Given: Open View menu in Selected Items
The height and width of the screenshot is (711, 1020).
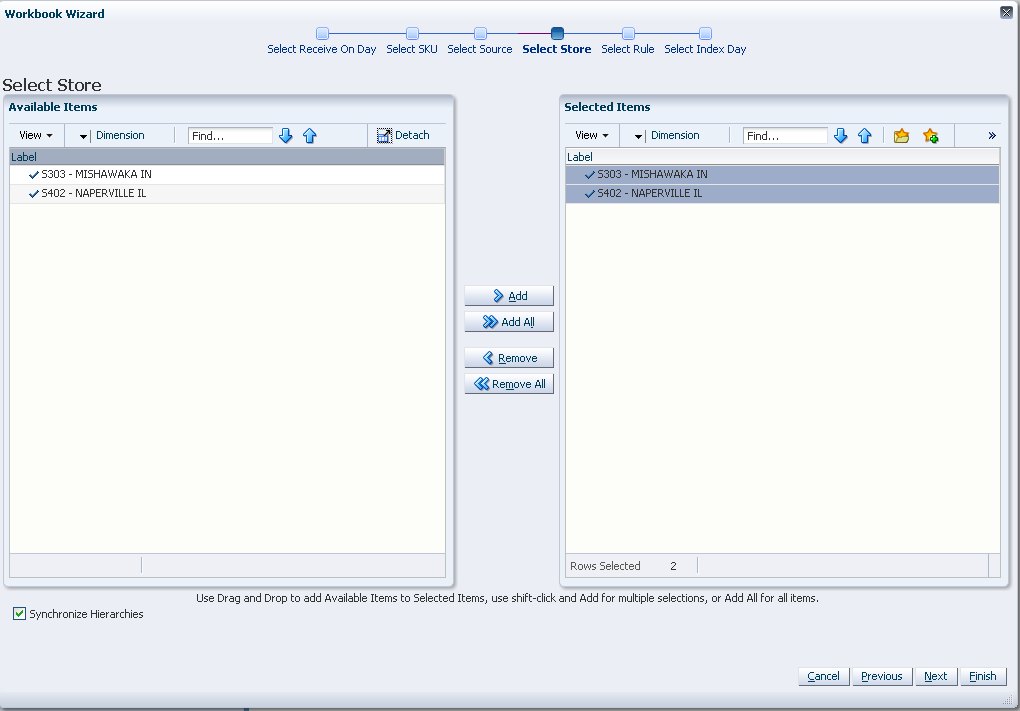Looking at the screenshot, I should click(x=592, y=135).
